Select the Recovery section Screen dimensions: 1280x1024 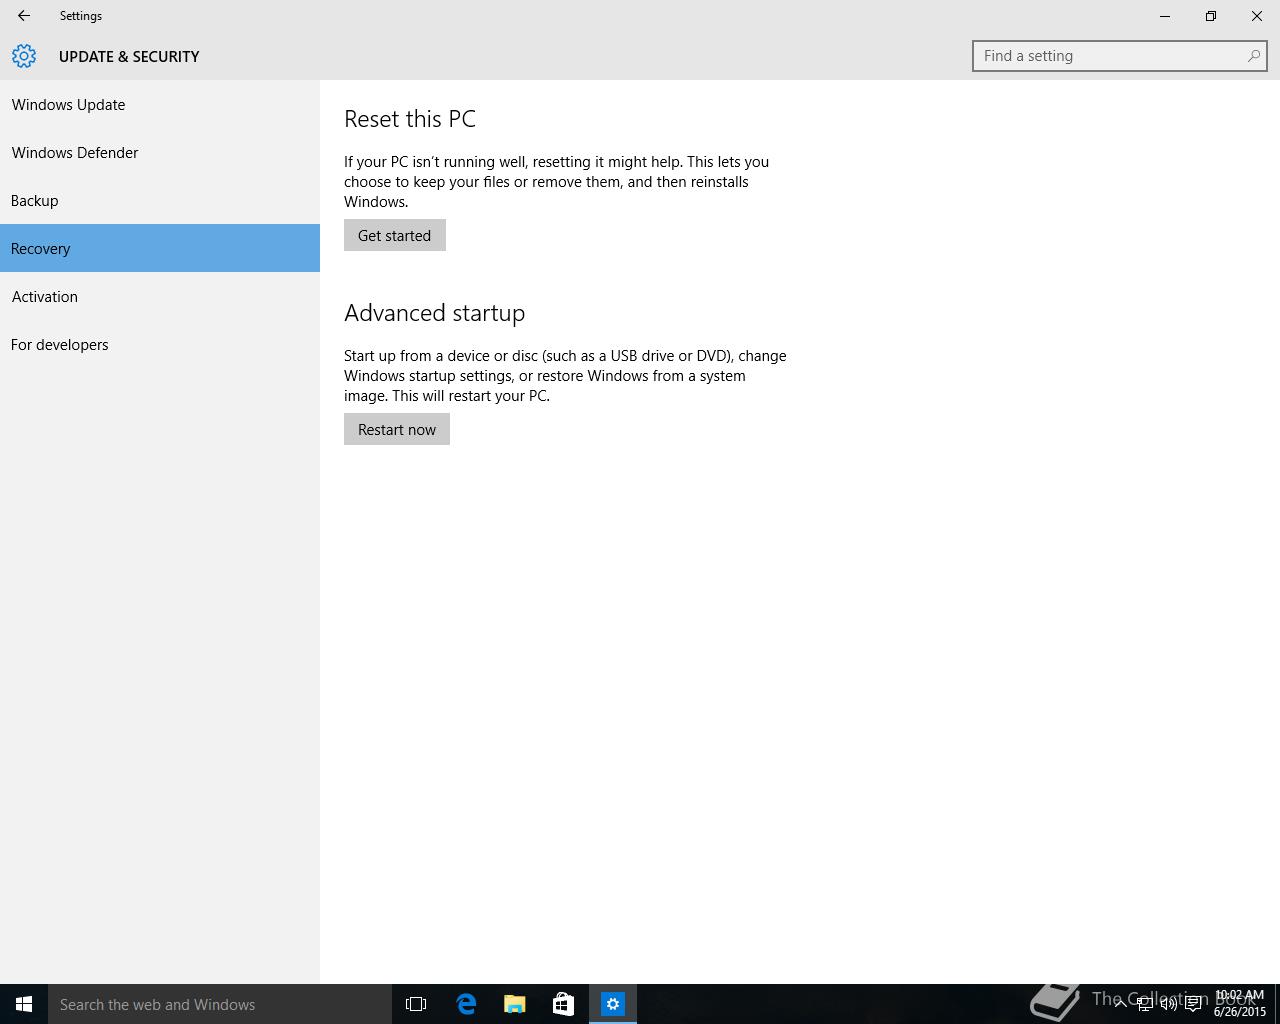pos(160,248)
